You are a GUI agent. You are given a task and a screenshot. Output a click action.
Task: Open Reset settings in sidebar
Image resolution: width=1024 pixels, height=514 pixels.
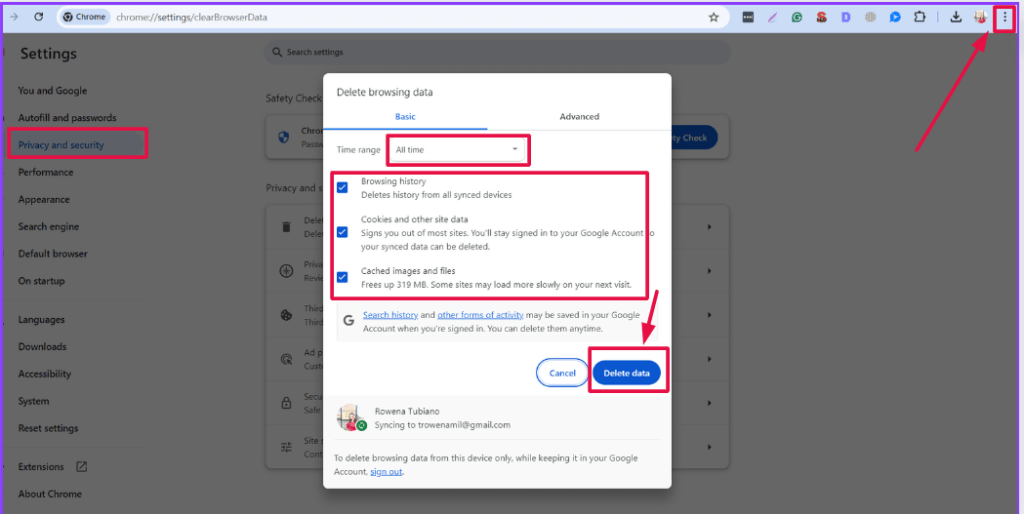pyautogui.click(x=48, y=428)
